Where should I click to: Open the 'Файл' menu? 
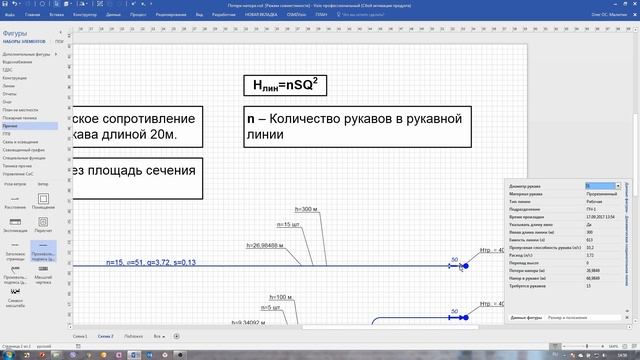pyautogui.click(x=10, y=15)
